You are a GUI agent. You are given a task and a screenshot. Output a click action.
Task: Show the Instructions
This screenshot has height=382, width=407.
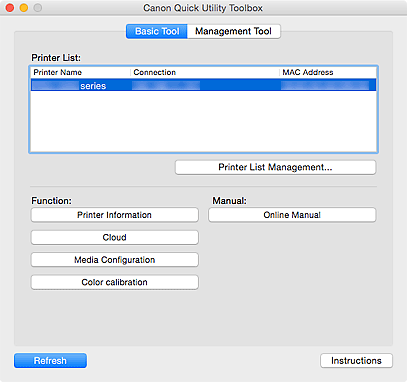pyautogui.click(x=356, y=361)
